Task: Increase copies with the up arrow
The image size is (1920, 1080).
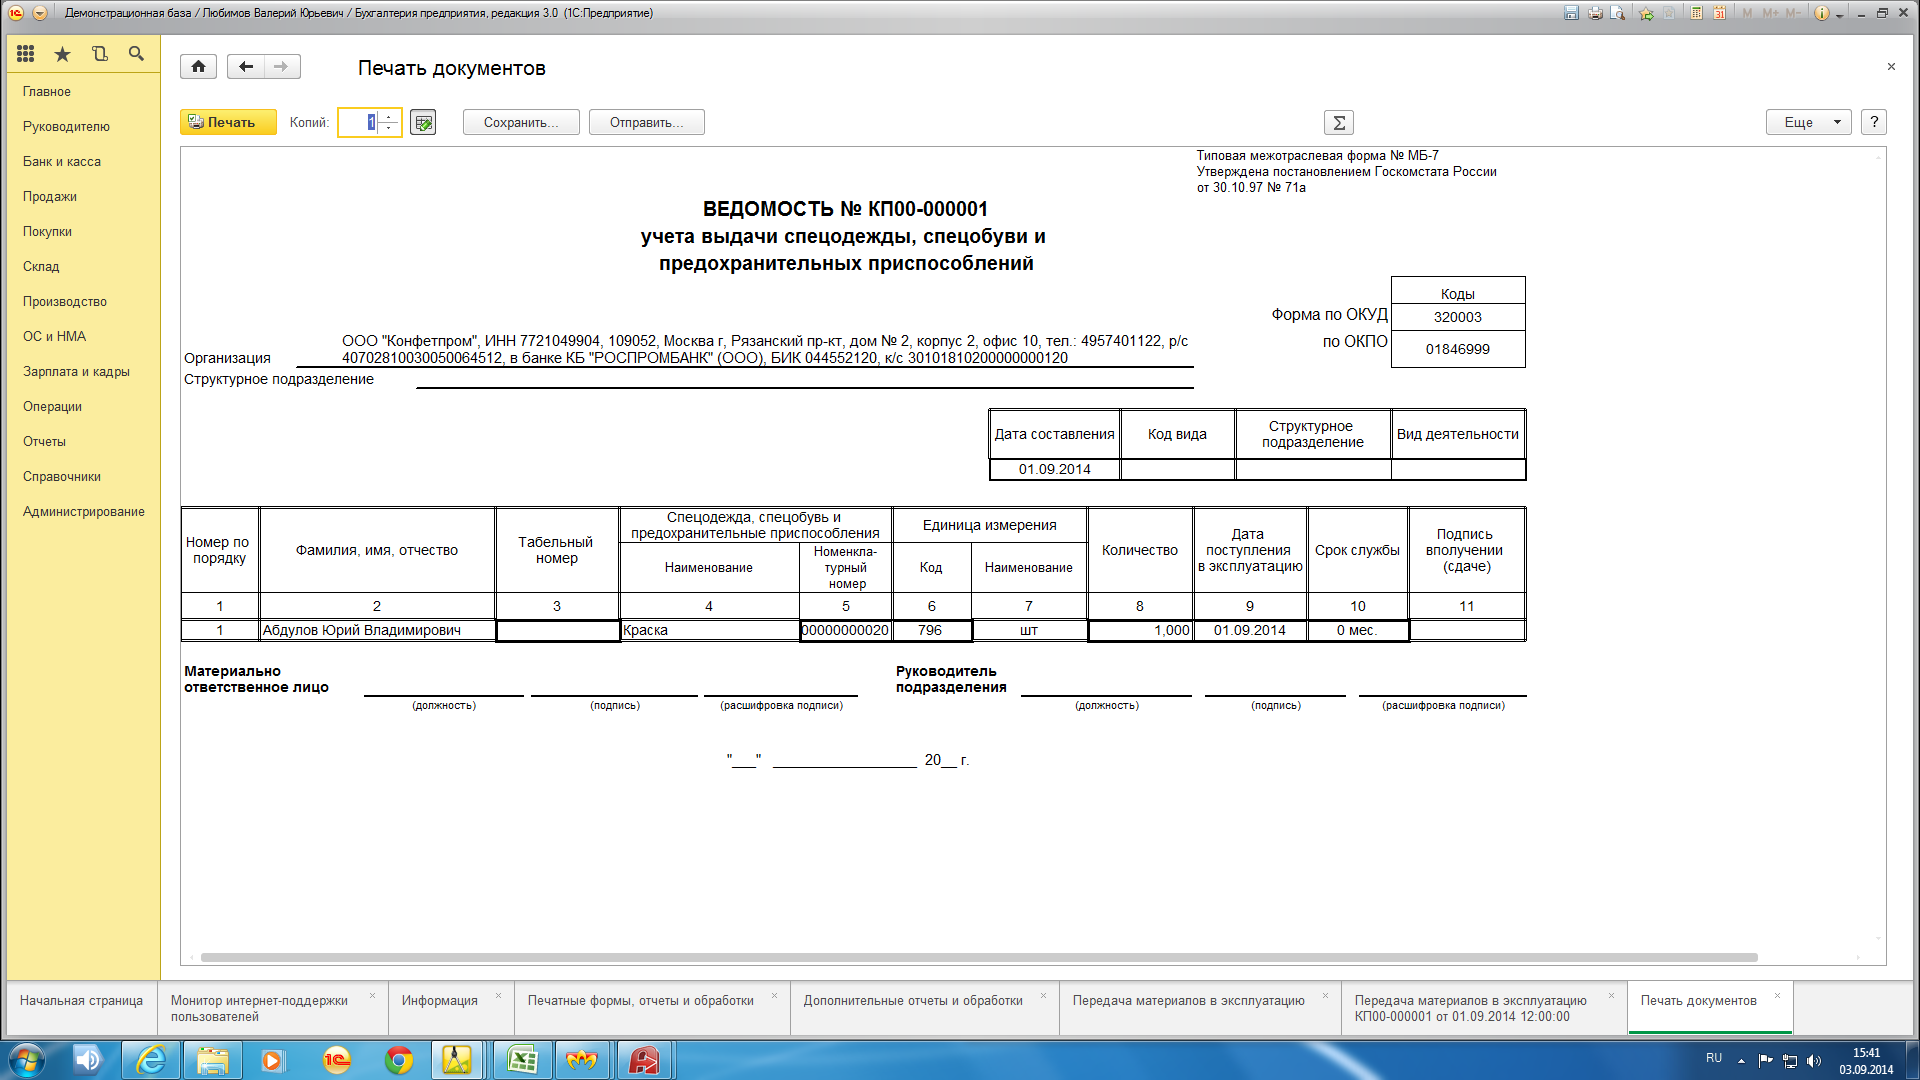Action: (389, 116)
